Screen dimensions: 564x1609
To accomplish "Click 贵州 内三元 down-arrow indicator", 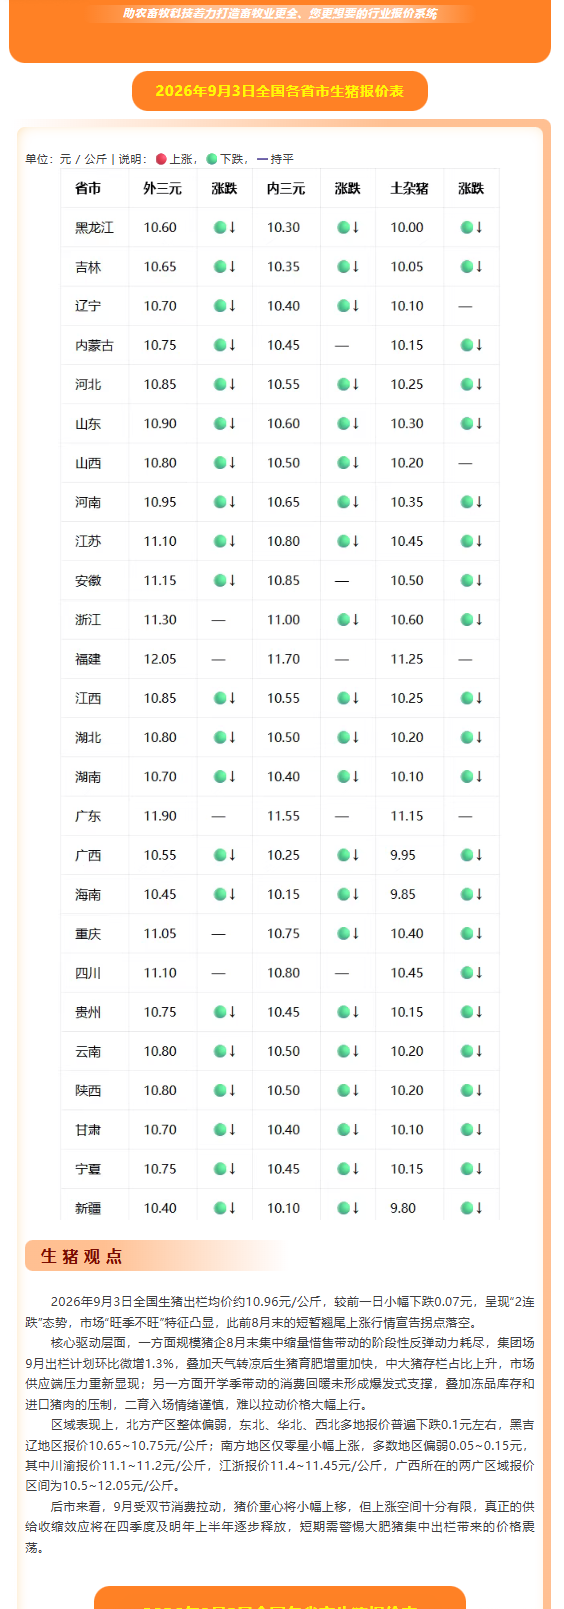I will pyautogui.click(x=348, y=1011).
